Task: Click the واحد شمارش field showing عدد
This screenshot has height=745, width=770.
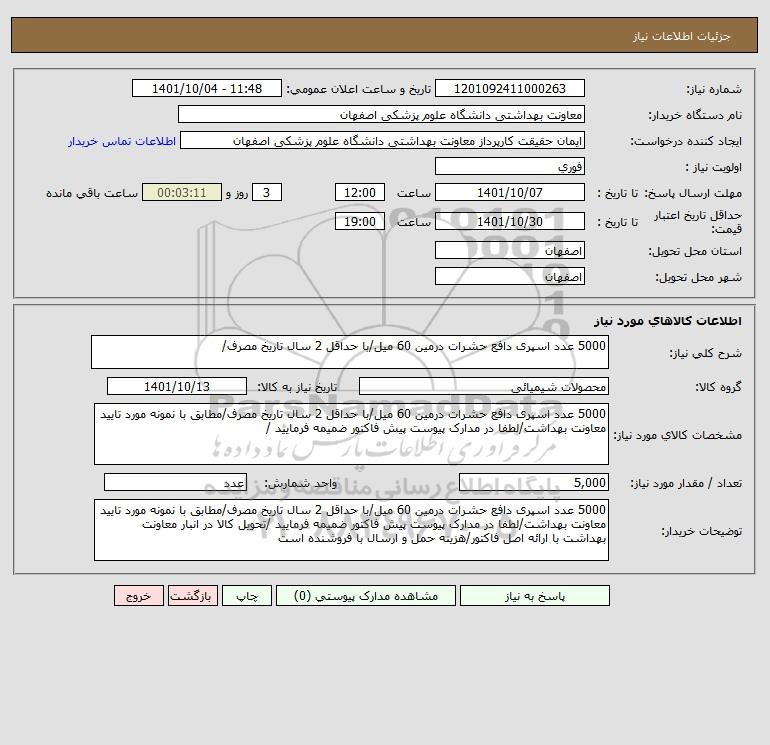Action: pyautogui.click(x=175, y=482)
